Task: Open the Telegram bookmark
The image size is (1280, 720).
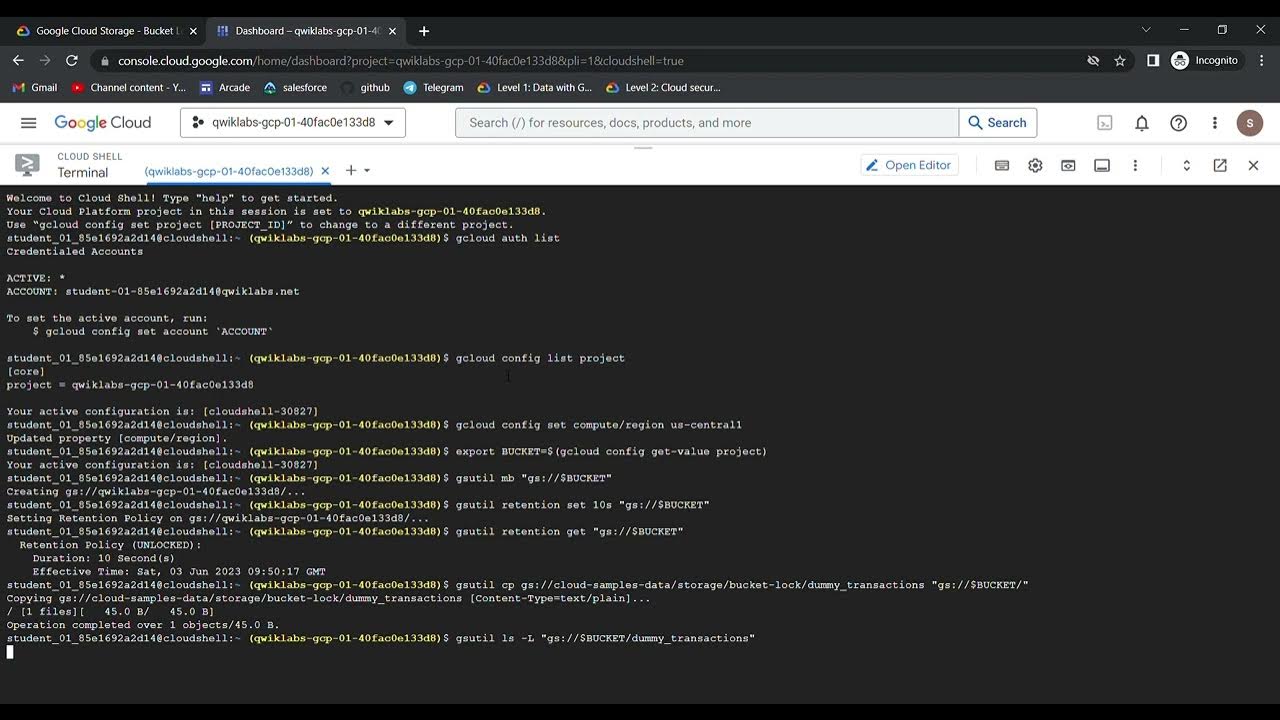Action: click(x=434, y=88)
